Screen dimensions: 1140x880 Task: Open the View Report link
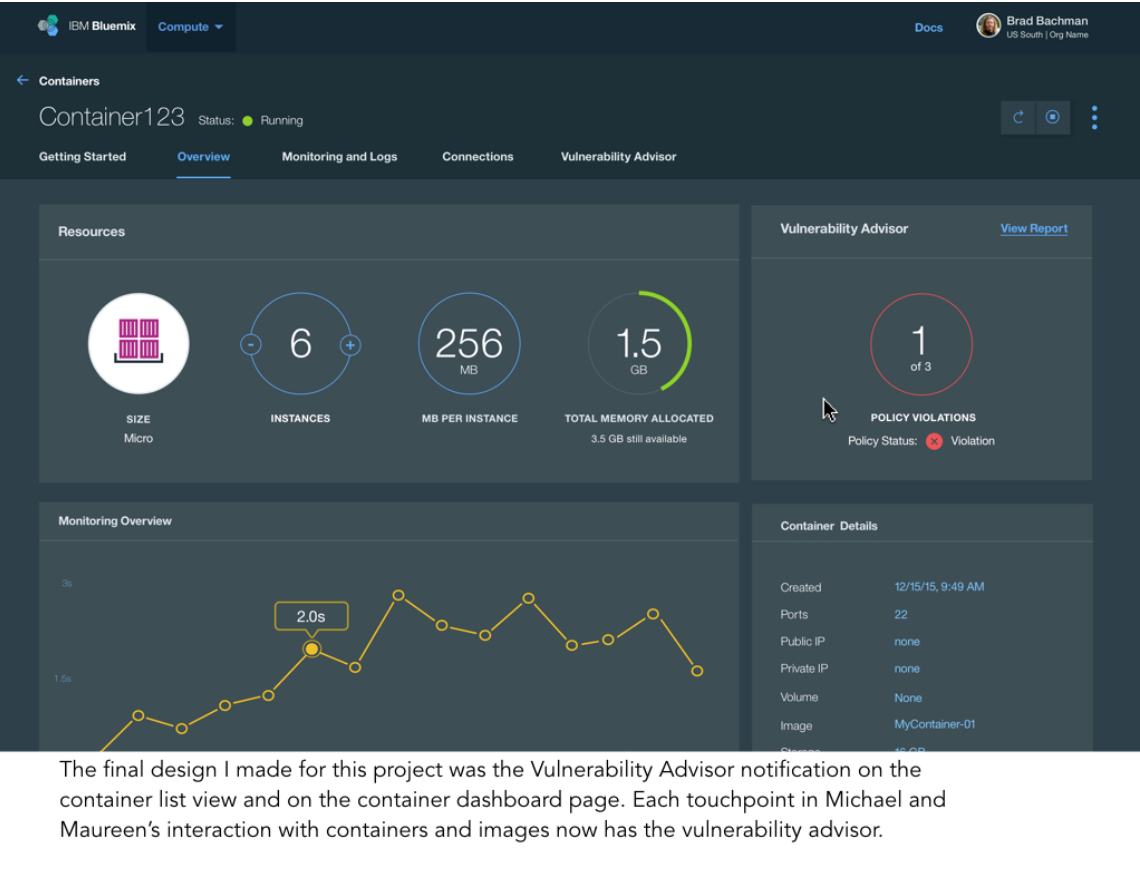click(x=1034, y=228)
